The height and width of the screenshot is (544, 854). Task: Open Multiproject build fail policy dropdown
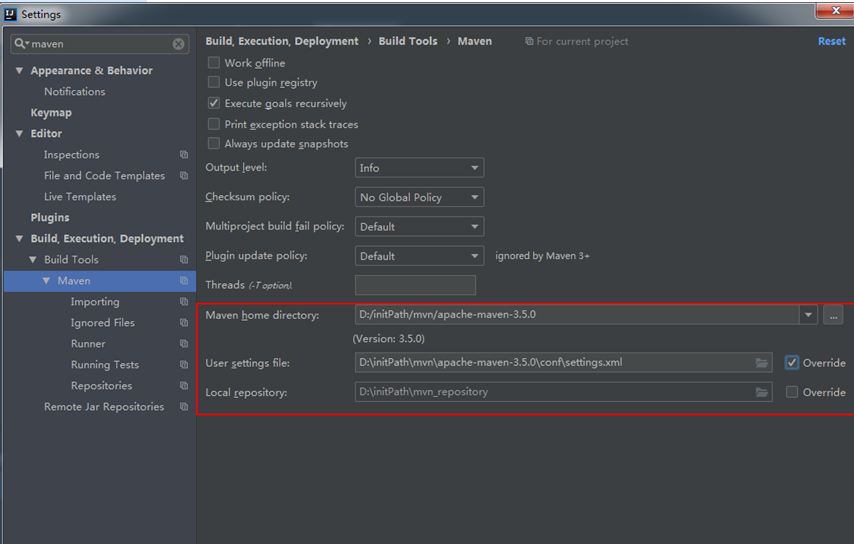coord(419,227)
